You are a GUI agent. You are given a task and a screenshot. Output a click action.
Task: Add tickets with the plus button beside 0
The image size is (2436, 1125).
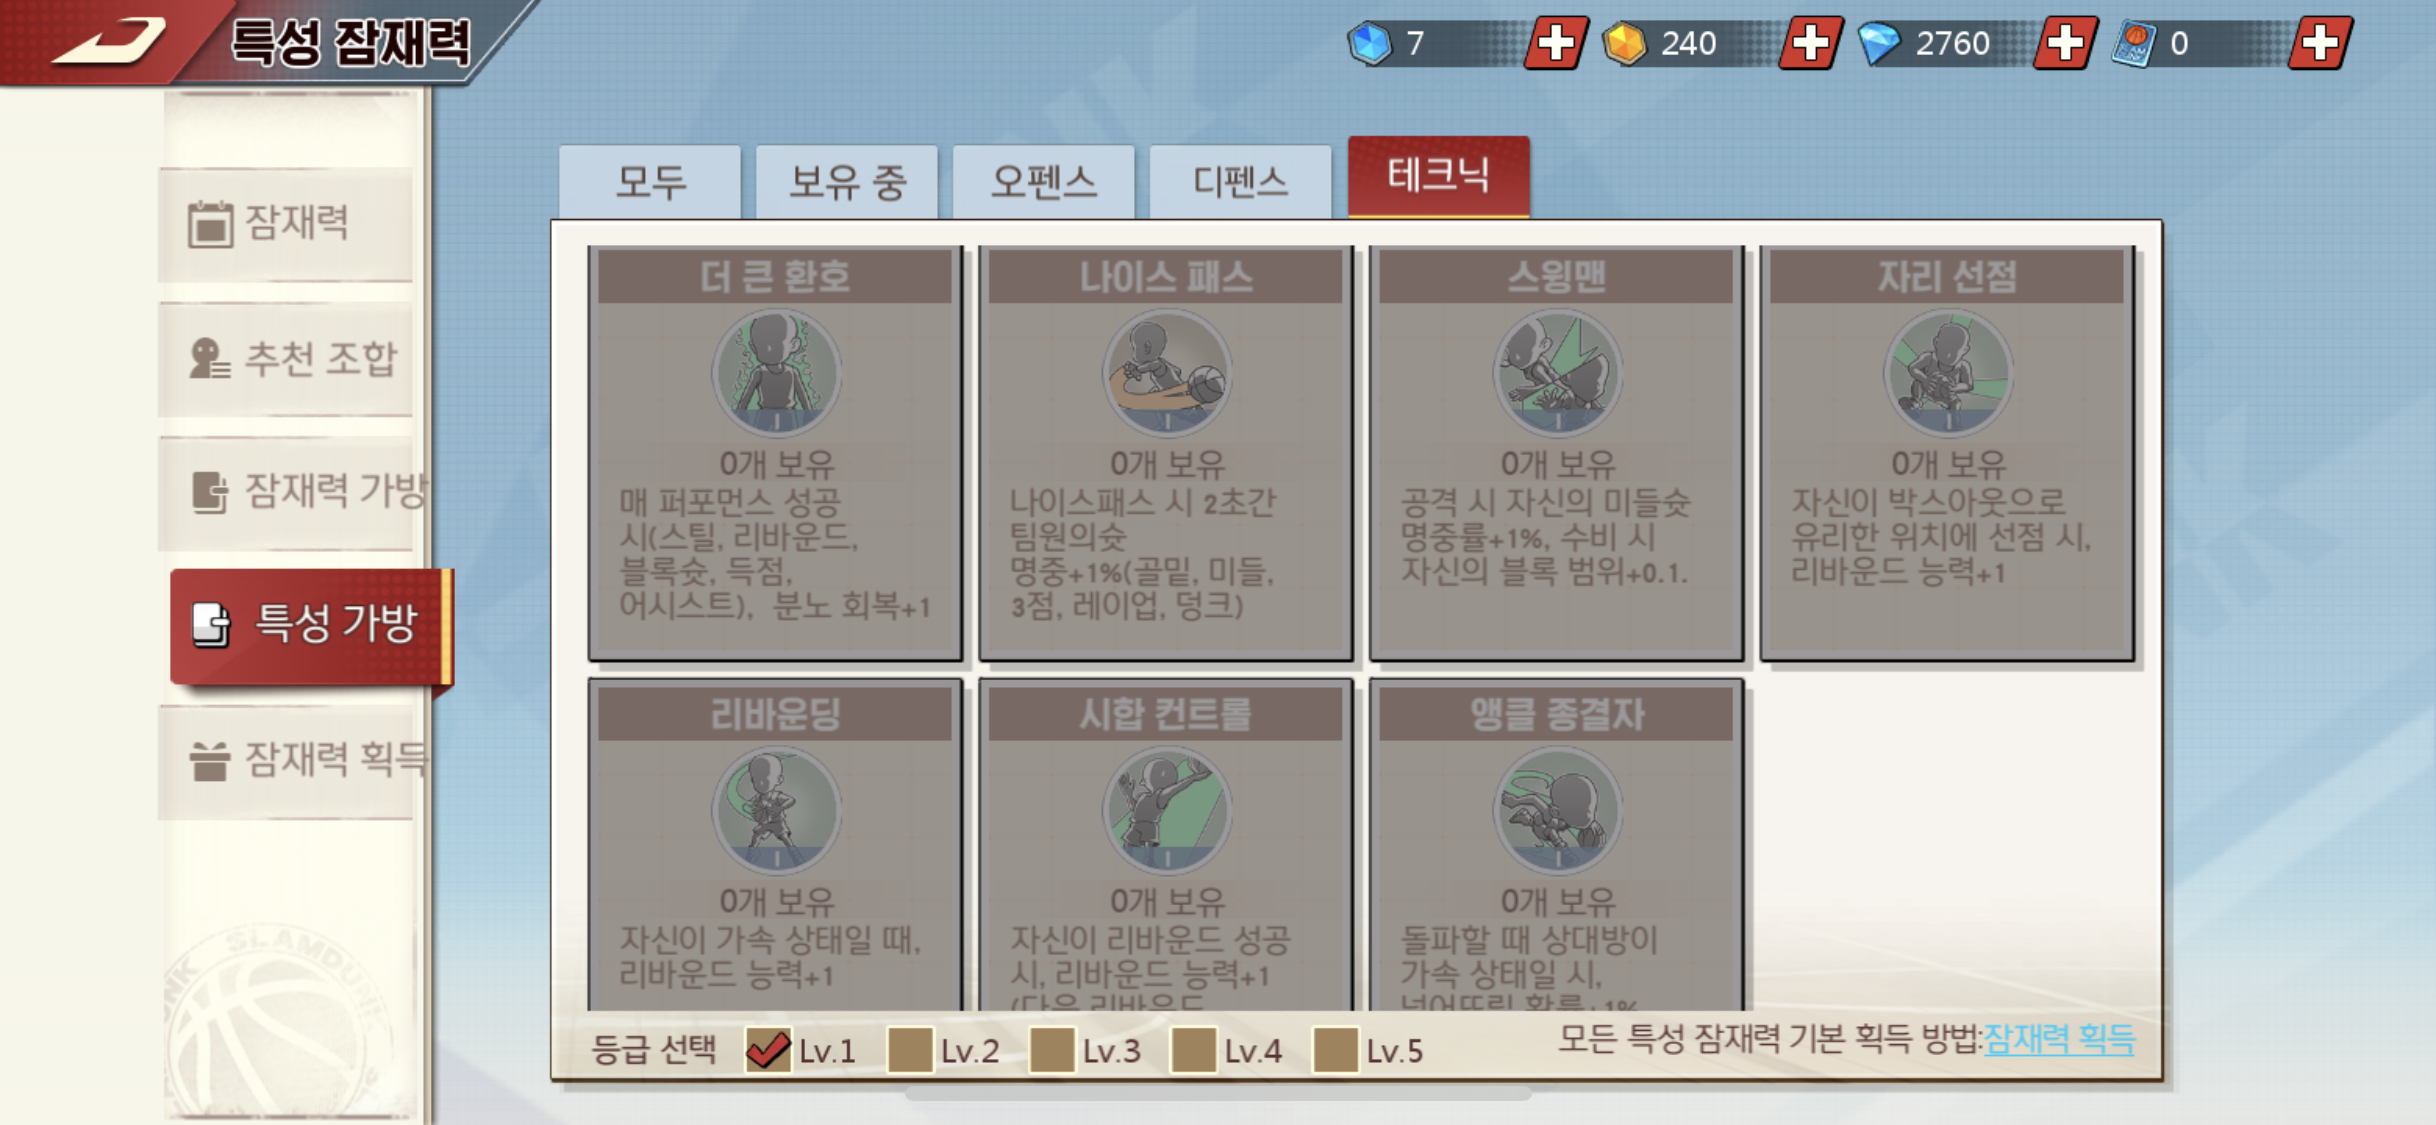2321,43
